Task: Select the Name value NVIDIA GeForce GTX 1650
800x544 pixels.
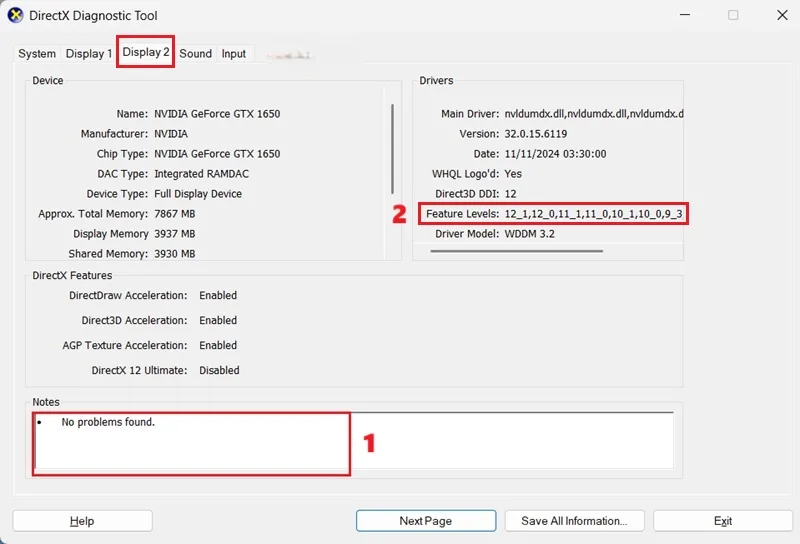Action: (217, 114)
